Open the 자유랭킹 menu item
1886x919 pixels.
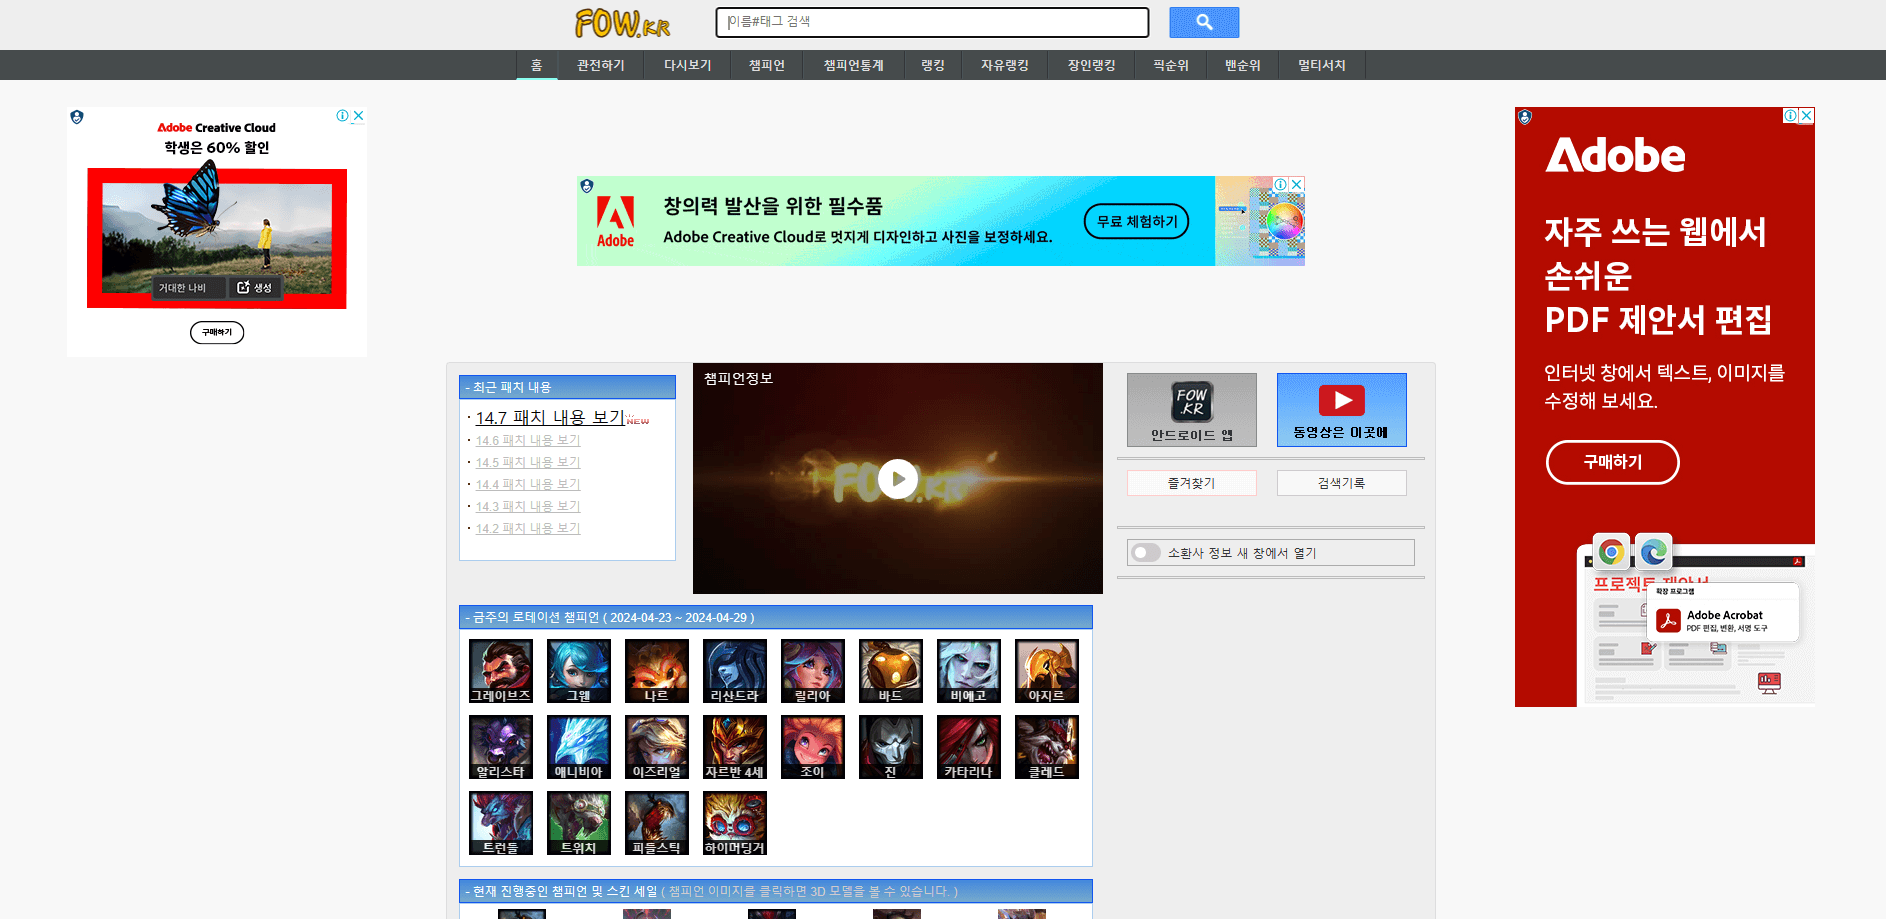point(1005,65)
